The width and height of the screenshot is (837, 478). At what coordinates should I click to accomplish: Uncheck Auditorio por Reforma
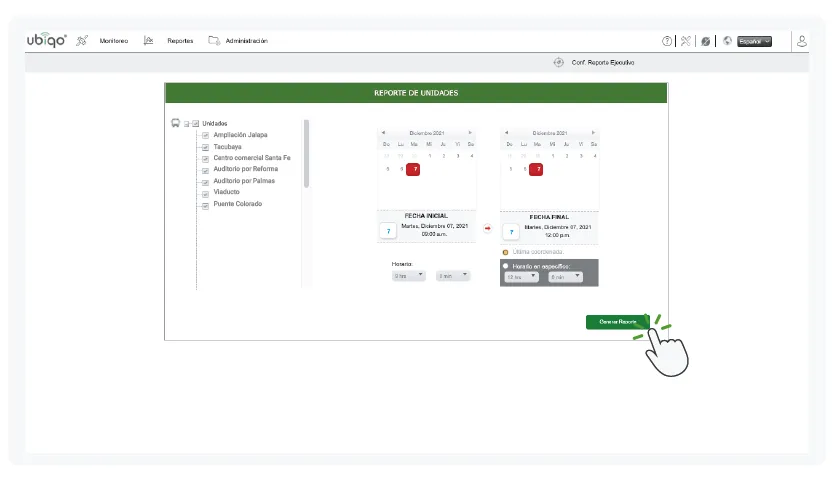point(206,170)
